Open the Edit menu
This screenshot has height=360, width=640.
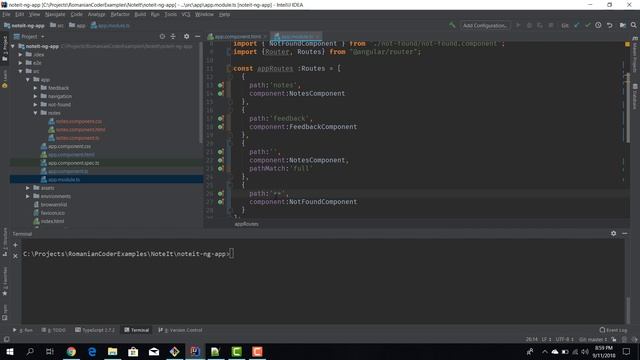[20, 14]
